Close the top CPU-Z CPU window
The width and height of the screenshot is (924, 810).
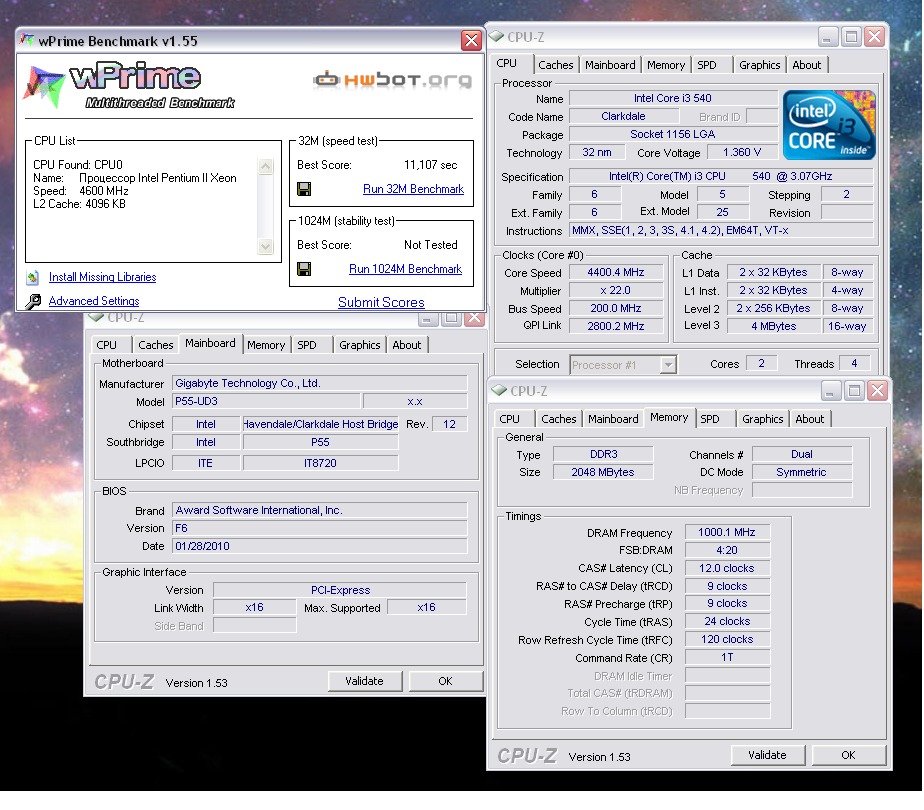(x=874, y=37)
